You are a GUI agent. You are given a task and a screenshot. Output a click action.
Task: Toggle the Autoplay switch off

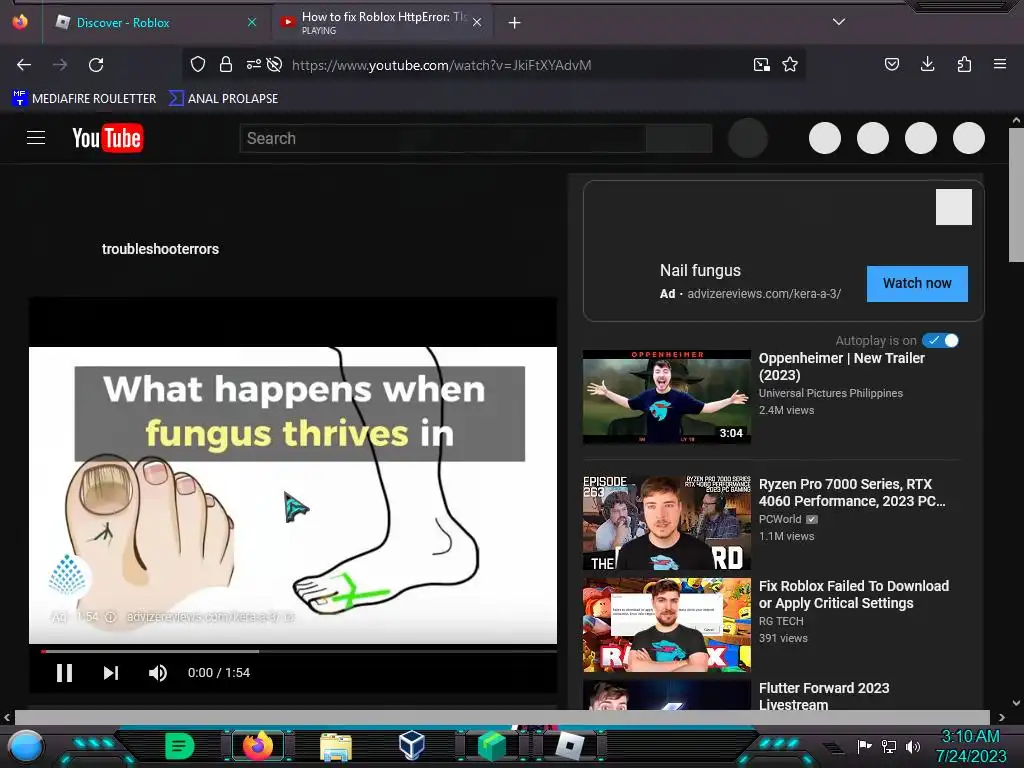[x=940, y=340]
